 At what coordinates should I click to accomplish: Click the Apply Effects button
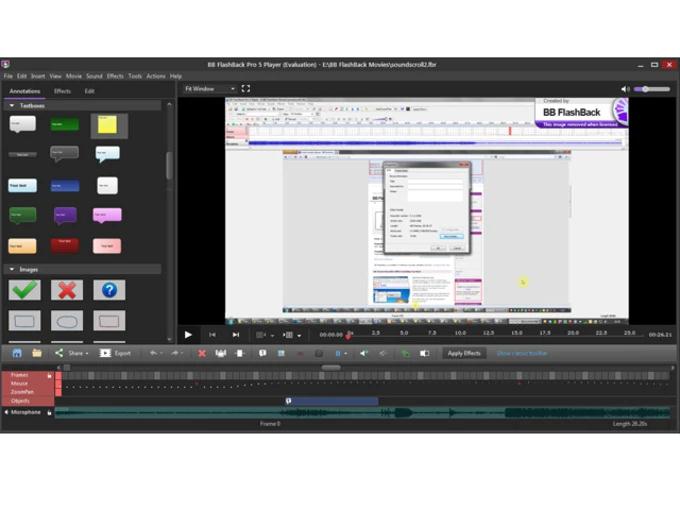tap(464, 353)
